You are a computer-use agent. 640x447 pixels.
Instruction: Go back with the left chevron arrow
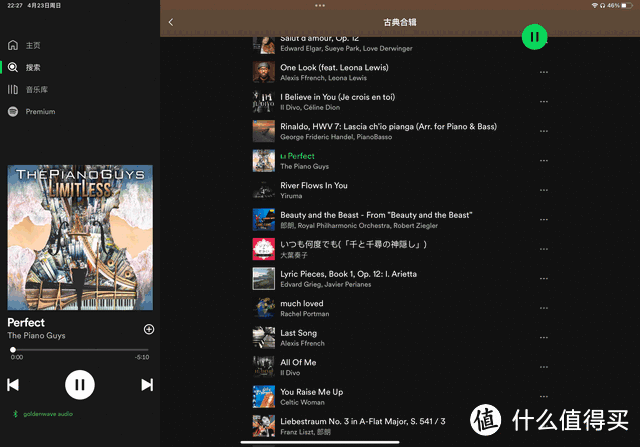[171, 22]
